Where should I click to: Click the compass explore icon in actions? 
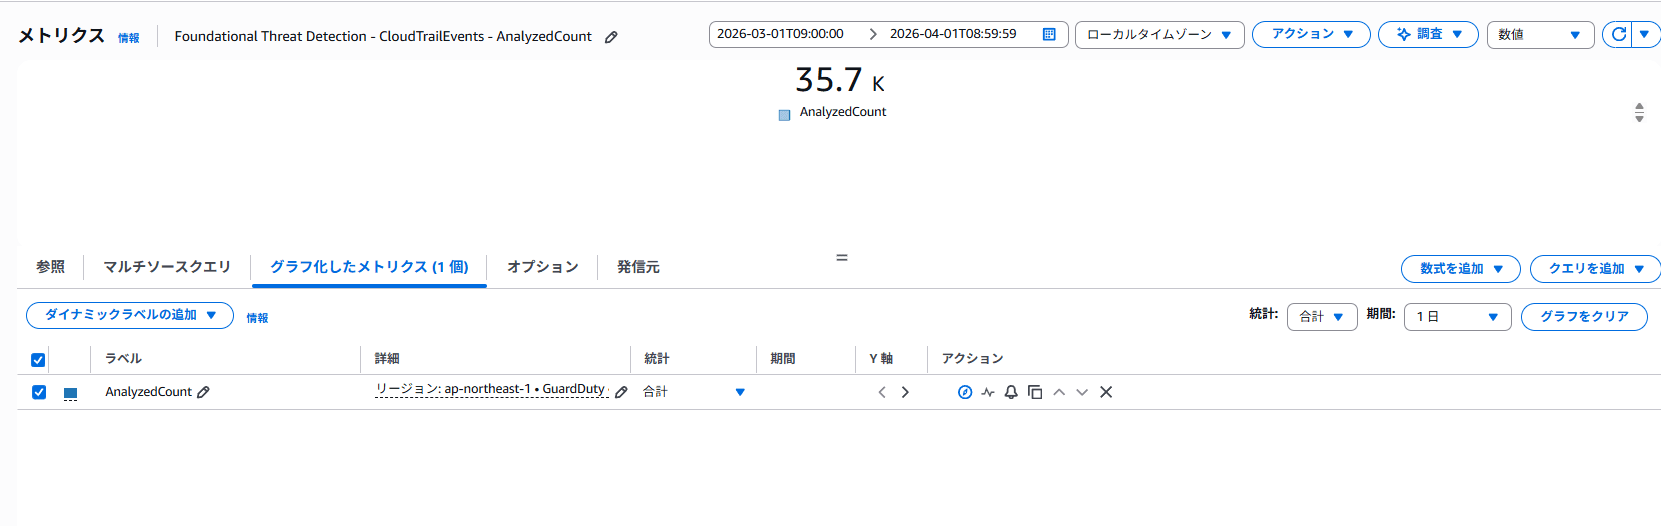tap(964, 392)
